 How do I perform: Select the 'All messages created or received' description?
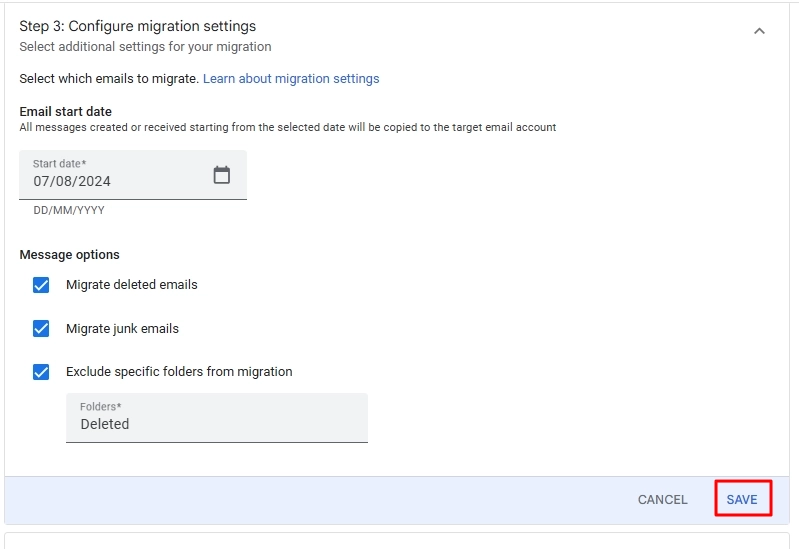point(288,127)
